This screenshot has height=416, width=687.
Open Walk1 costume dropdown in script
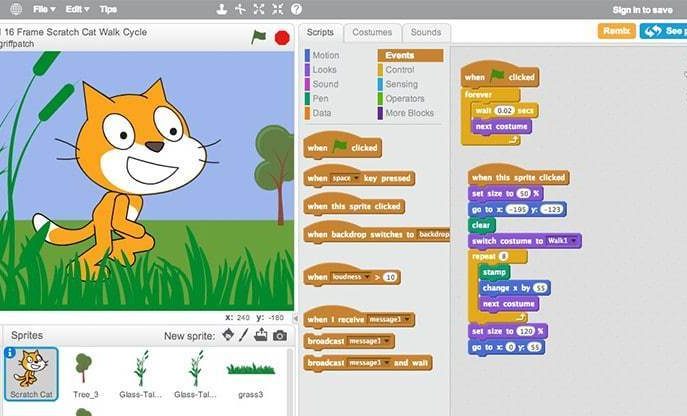click(562, 241)
